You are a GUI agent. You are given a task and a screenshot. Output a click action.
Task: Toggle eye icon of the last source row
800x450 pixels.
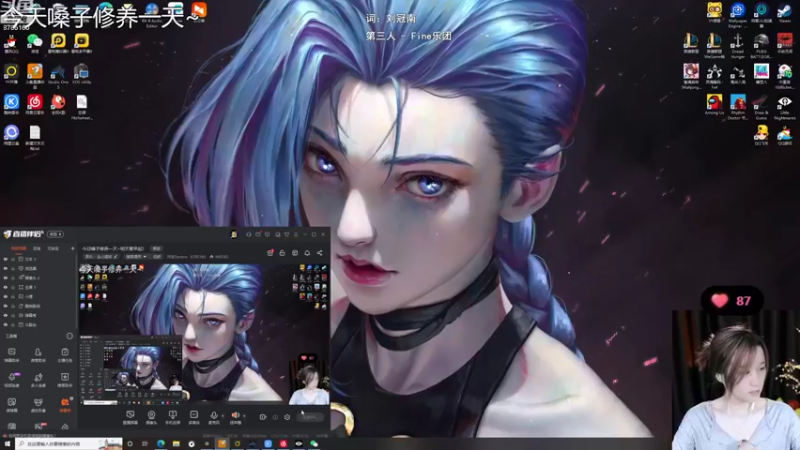(x=6, y=324)
